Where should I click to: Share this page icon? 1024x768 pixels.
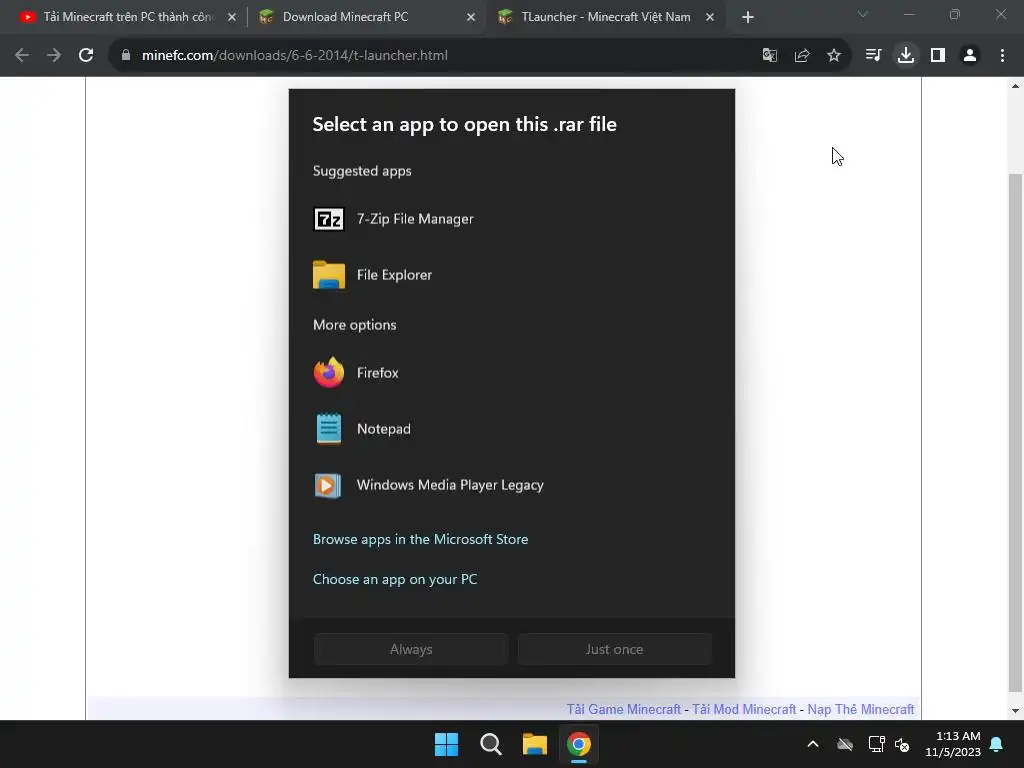coord(802,56)
